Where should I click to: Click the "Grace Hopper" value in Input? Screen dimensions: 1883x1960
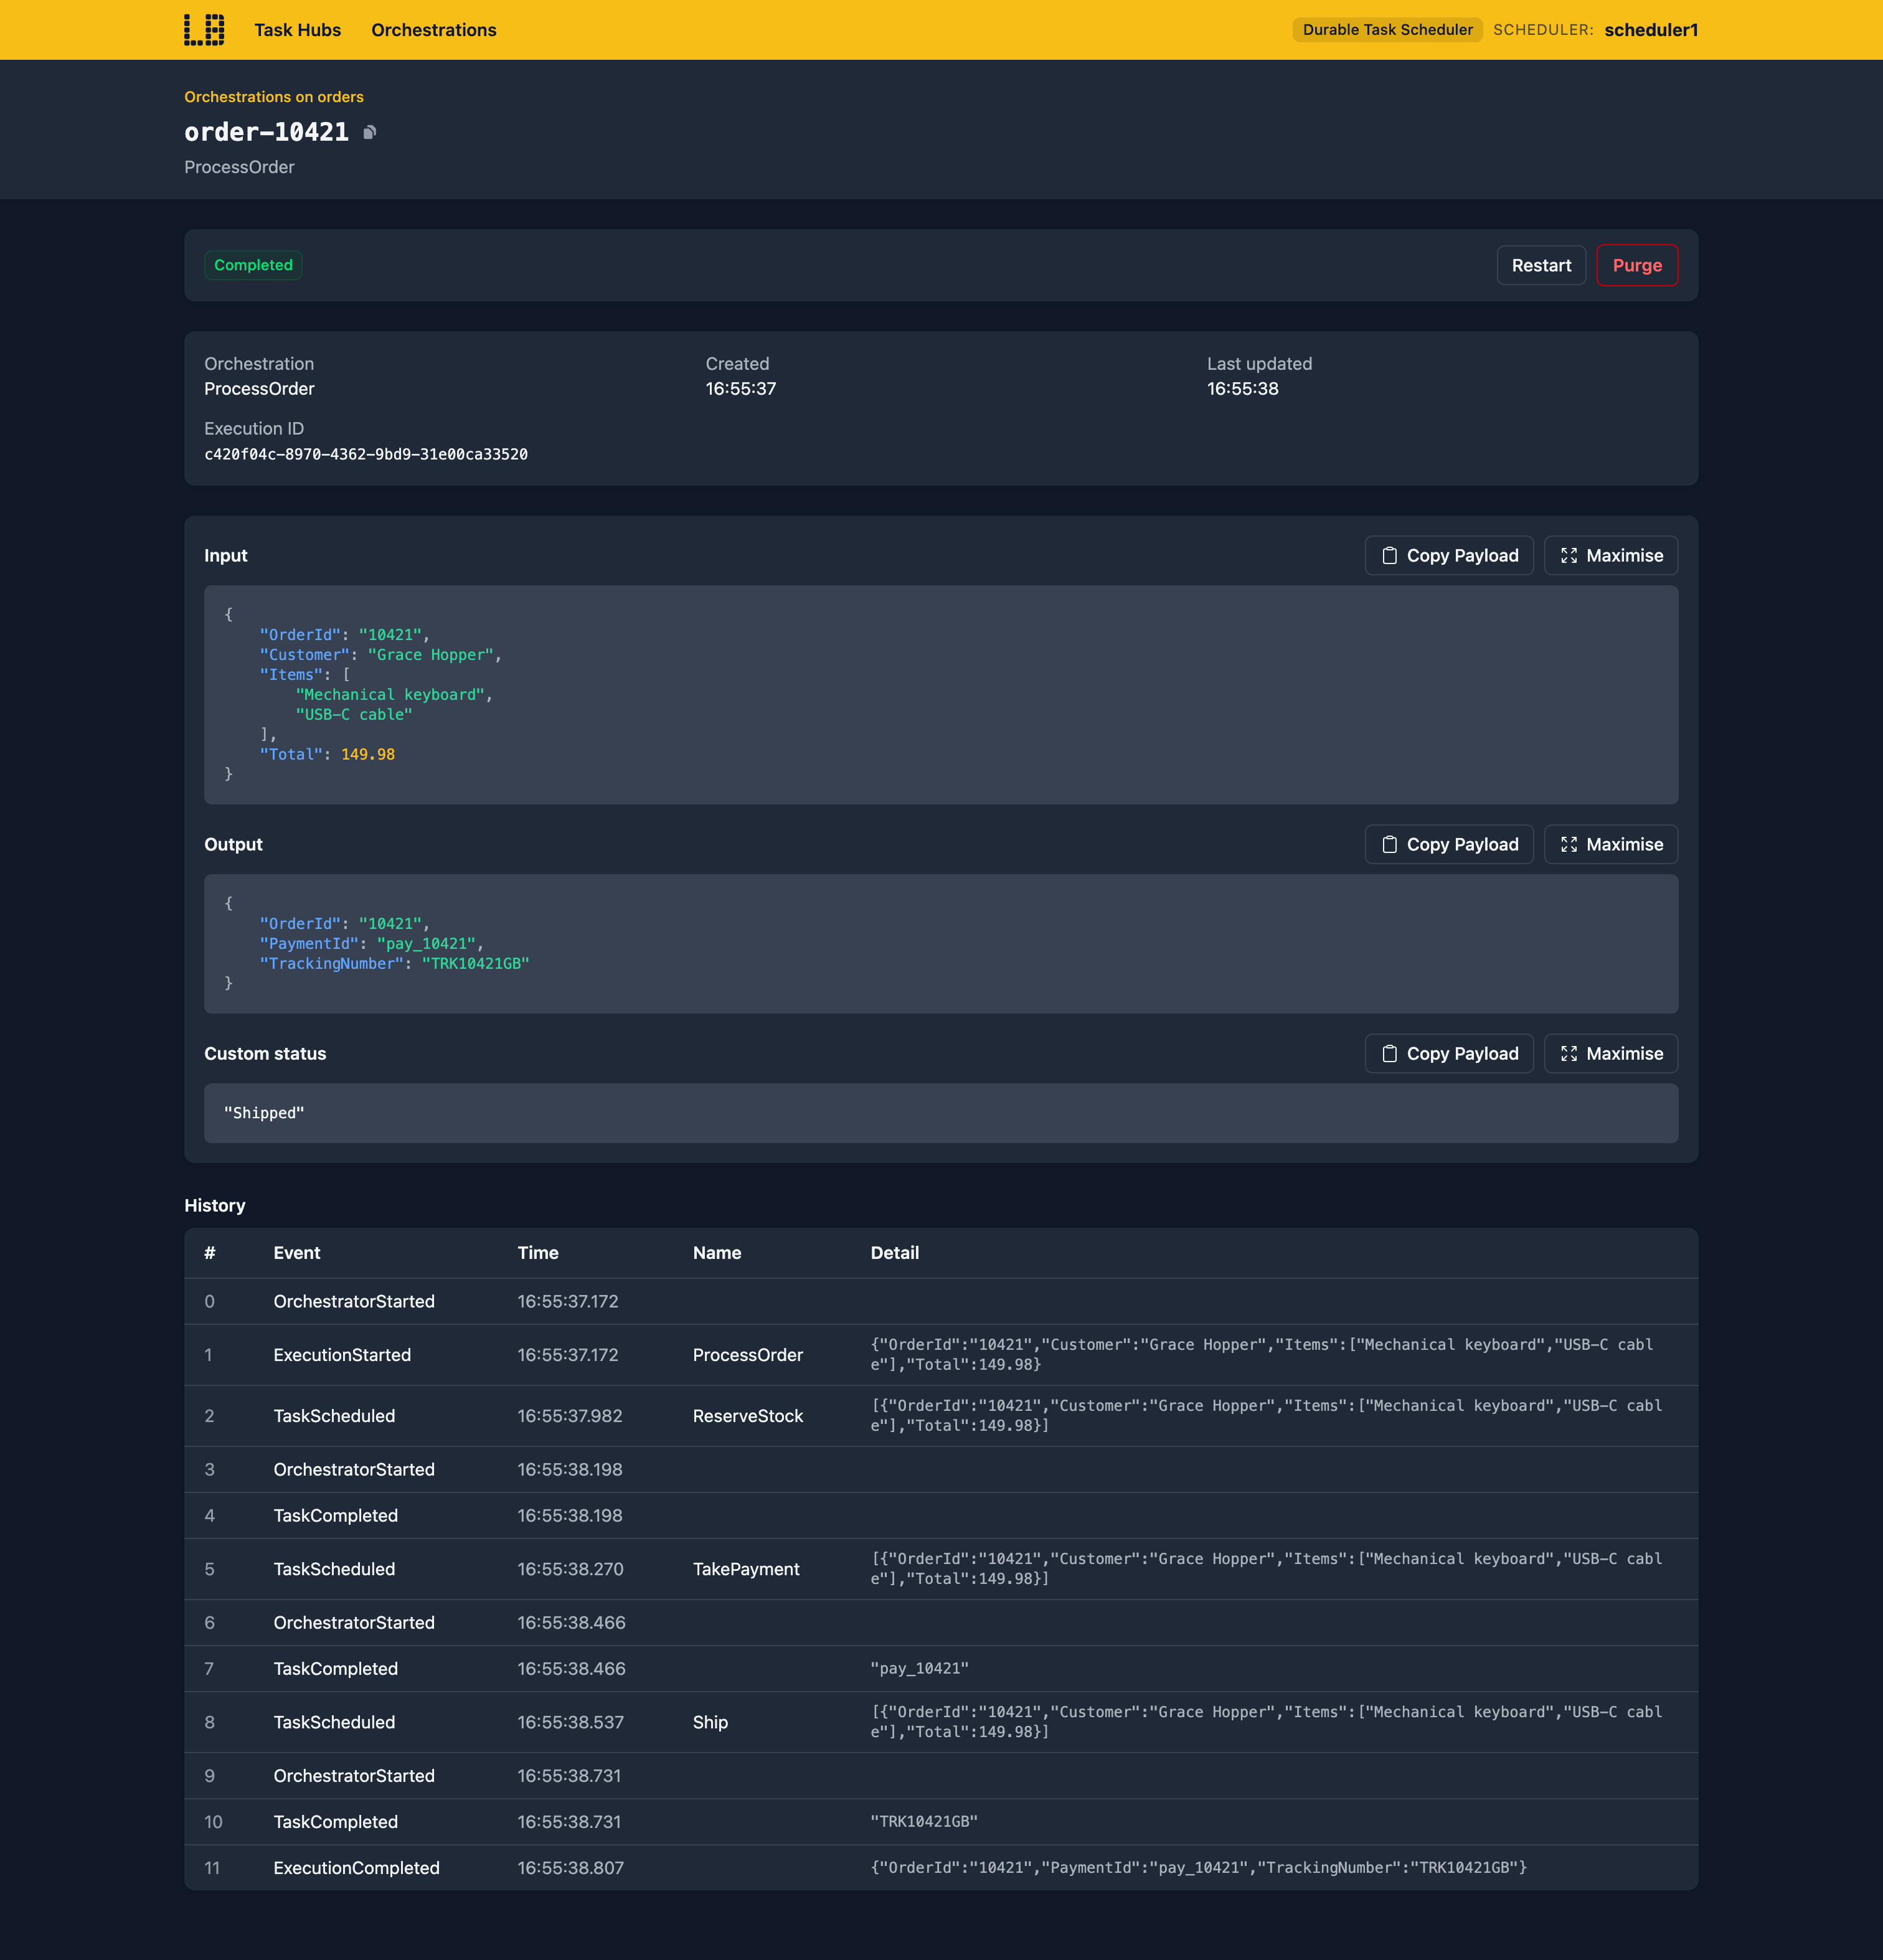point(430,655)
